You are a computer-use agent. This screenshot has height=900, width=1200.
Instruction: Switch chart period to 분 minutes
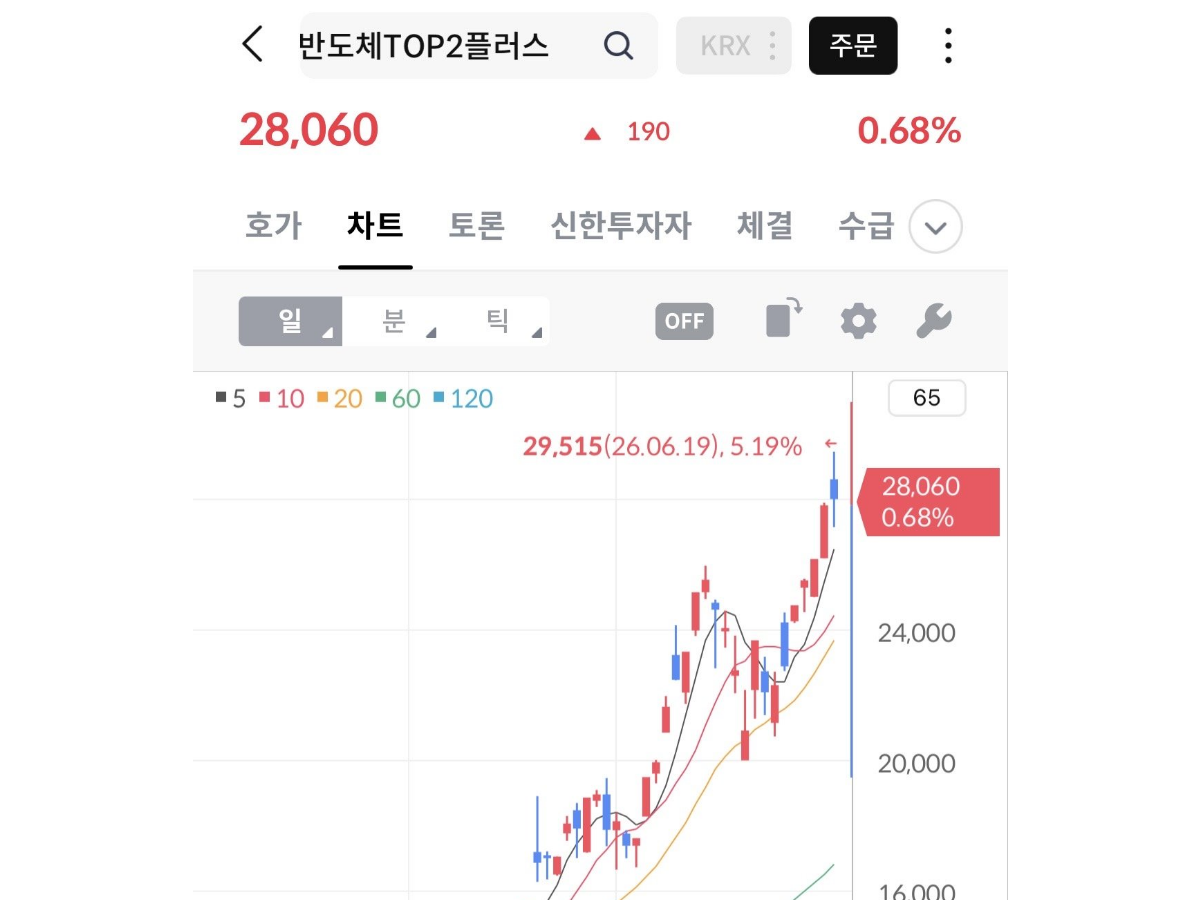pyautogui.click(x=394, y=321)
